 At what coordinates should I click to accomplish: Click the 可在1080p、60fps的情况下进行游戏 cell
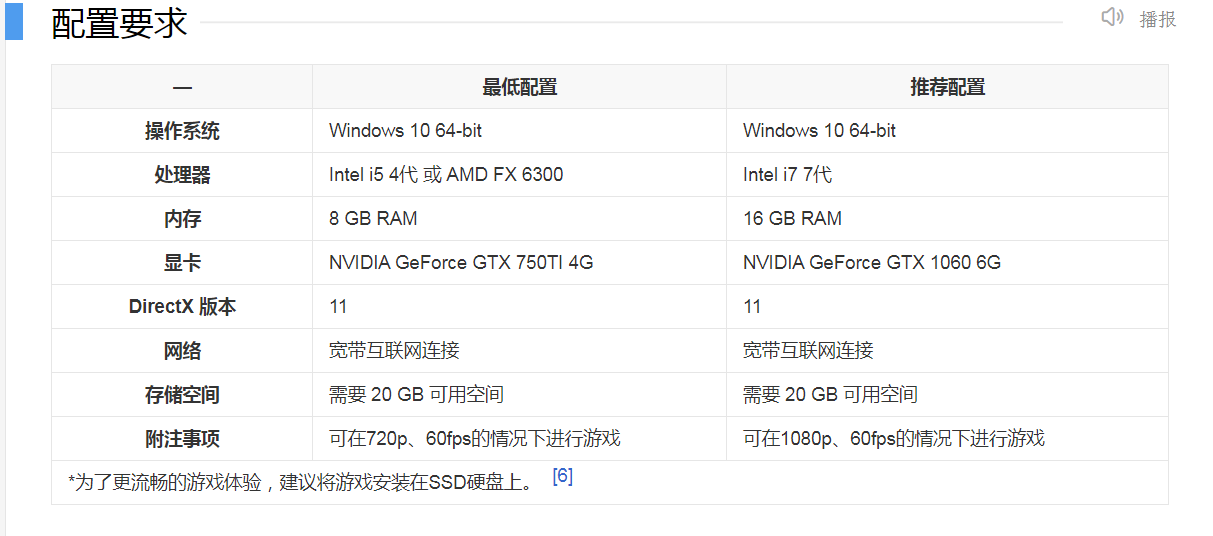[947, 439]
